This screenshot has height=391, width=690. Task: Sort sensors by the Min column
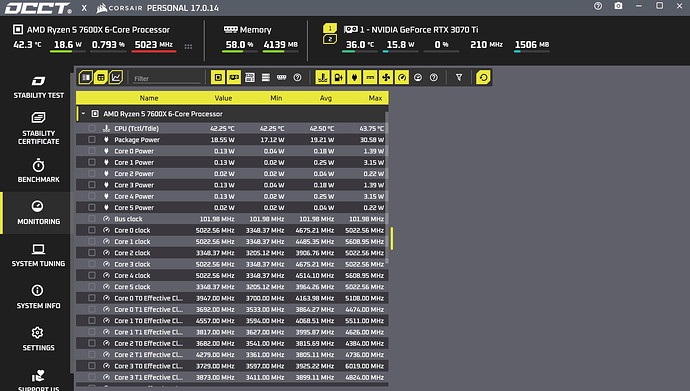click(x=276, y=98)
